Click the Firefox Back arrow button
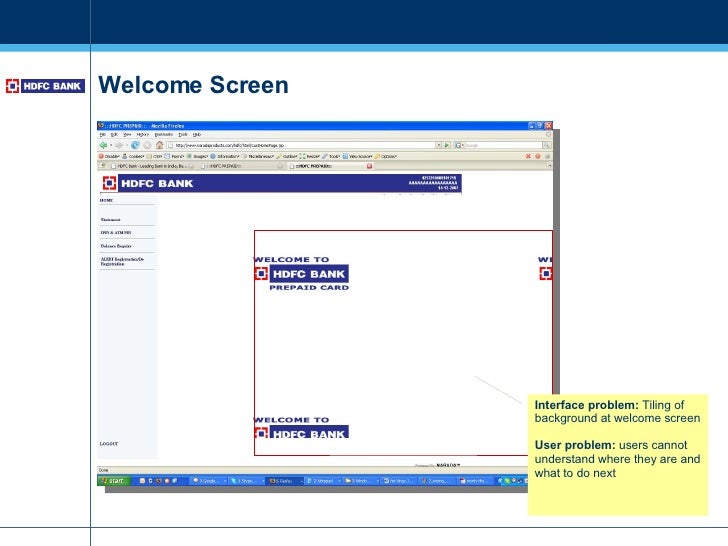 pos(103,145)
